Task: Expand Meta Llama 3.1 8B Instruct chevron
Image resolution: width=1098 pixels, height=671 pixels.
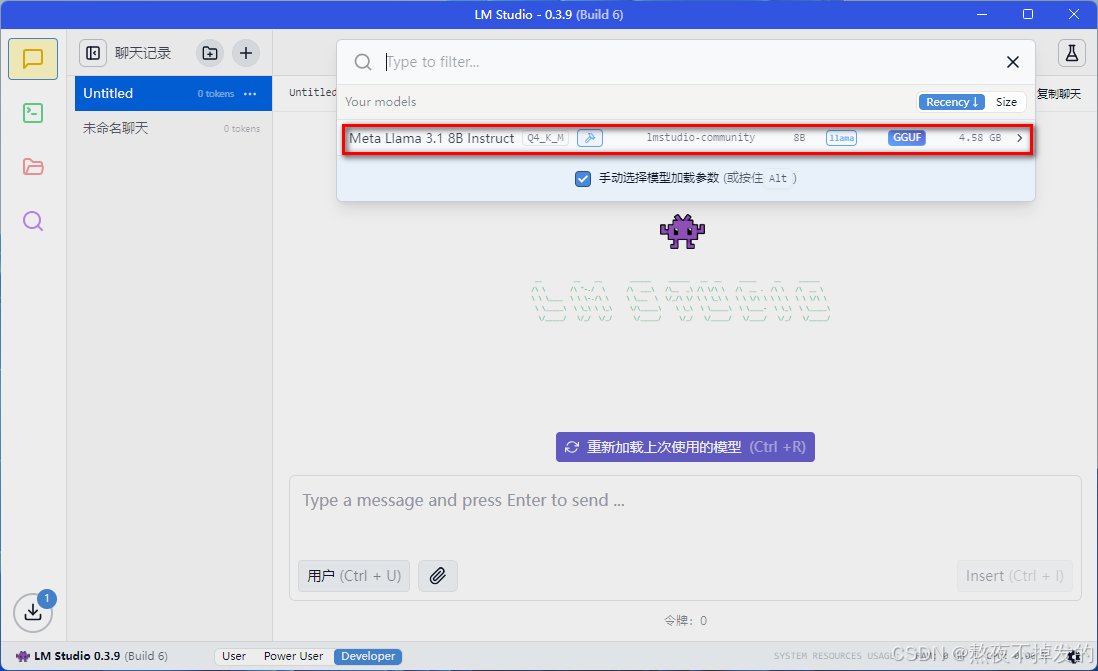Action: [1020, 138]
